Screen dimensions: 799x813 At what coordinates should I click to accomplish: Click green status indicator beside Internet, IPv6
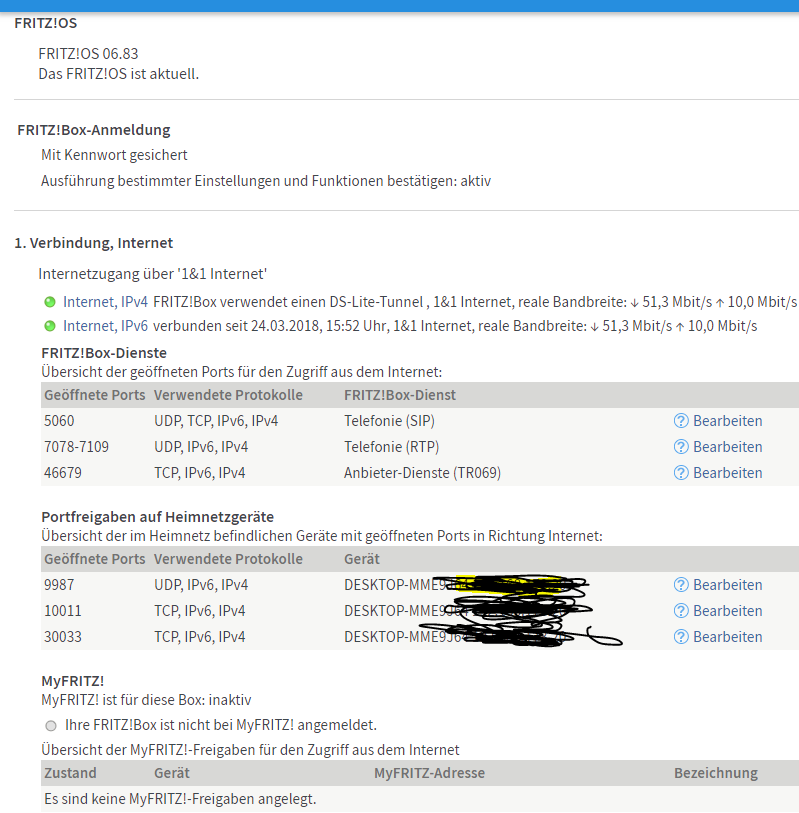point(50,326)
